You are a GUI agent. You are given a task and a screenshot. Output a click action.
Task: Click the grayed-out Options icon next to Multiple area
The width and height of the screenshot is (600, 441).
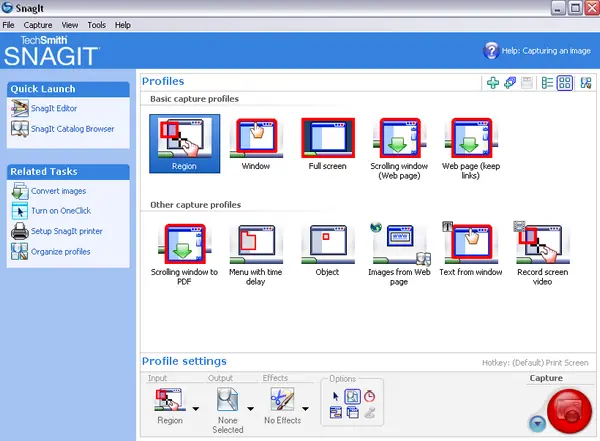369,413
